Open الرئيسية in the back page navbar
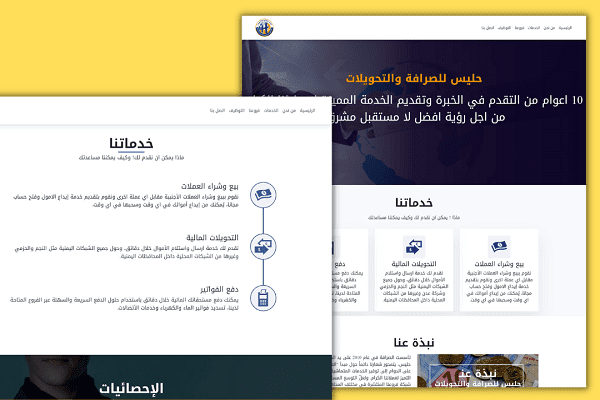The width and height of the screenshot is (600, 400). coord(565,28)
